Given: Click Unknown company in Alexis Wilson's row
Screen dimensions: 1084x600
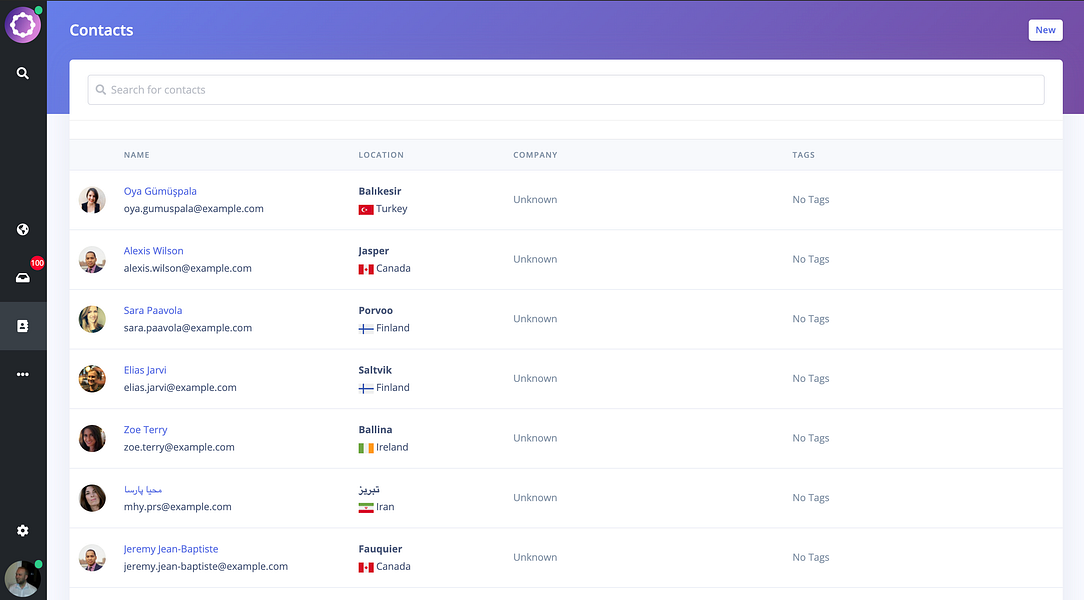Looking at the screenshot, I should point(535,259).
